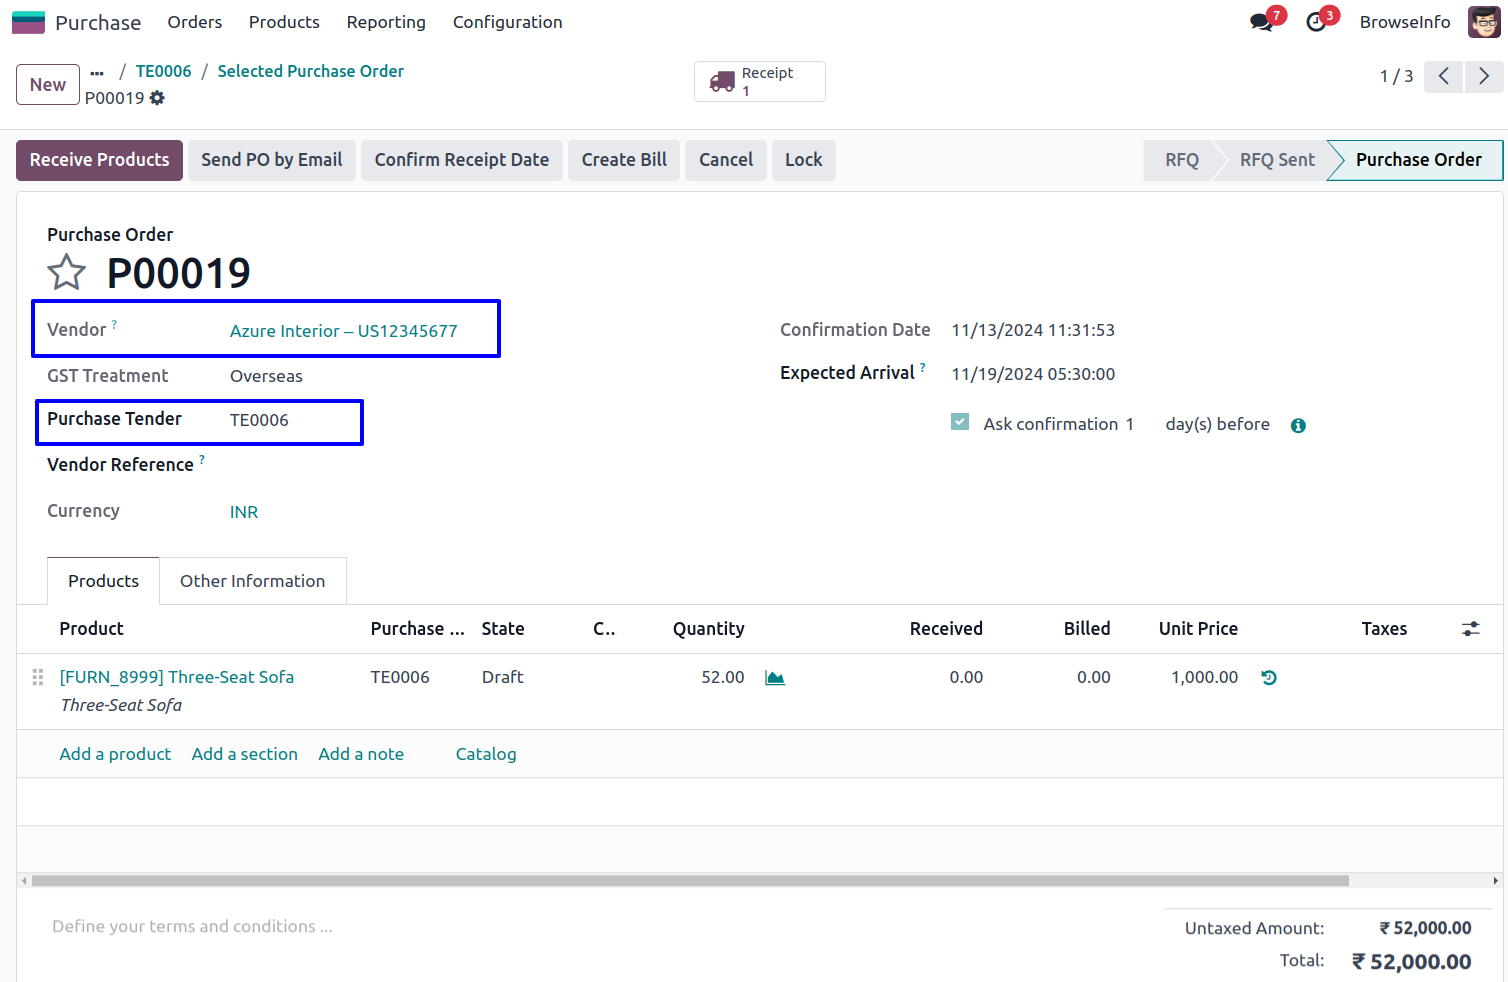Switch to Other Information tab
1508x982 pixels.
point(252,581)
